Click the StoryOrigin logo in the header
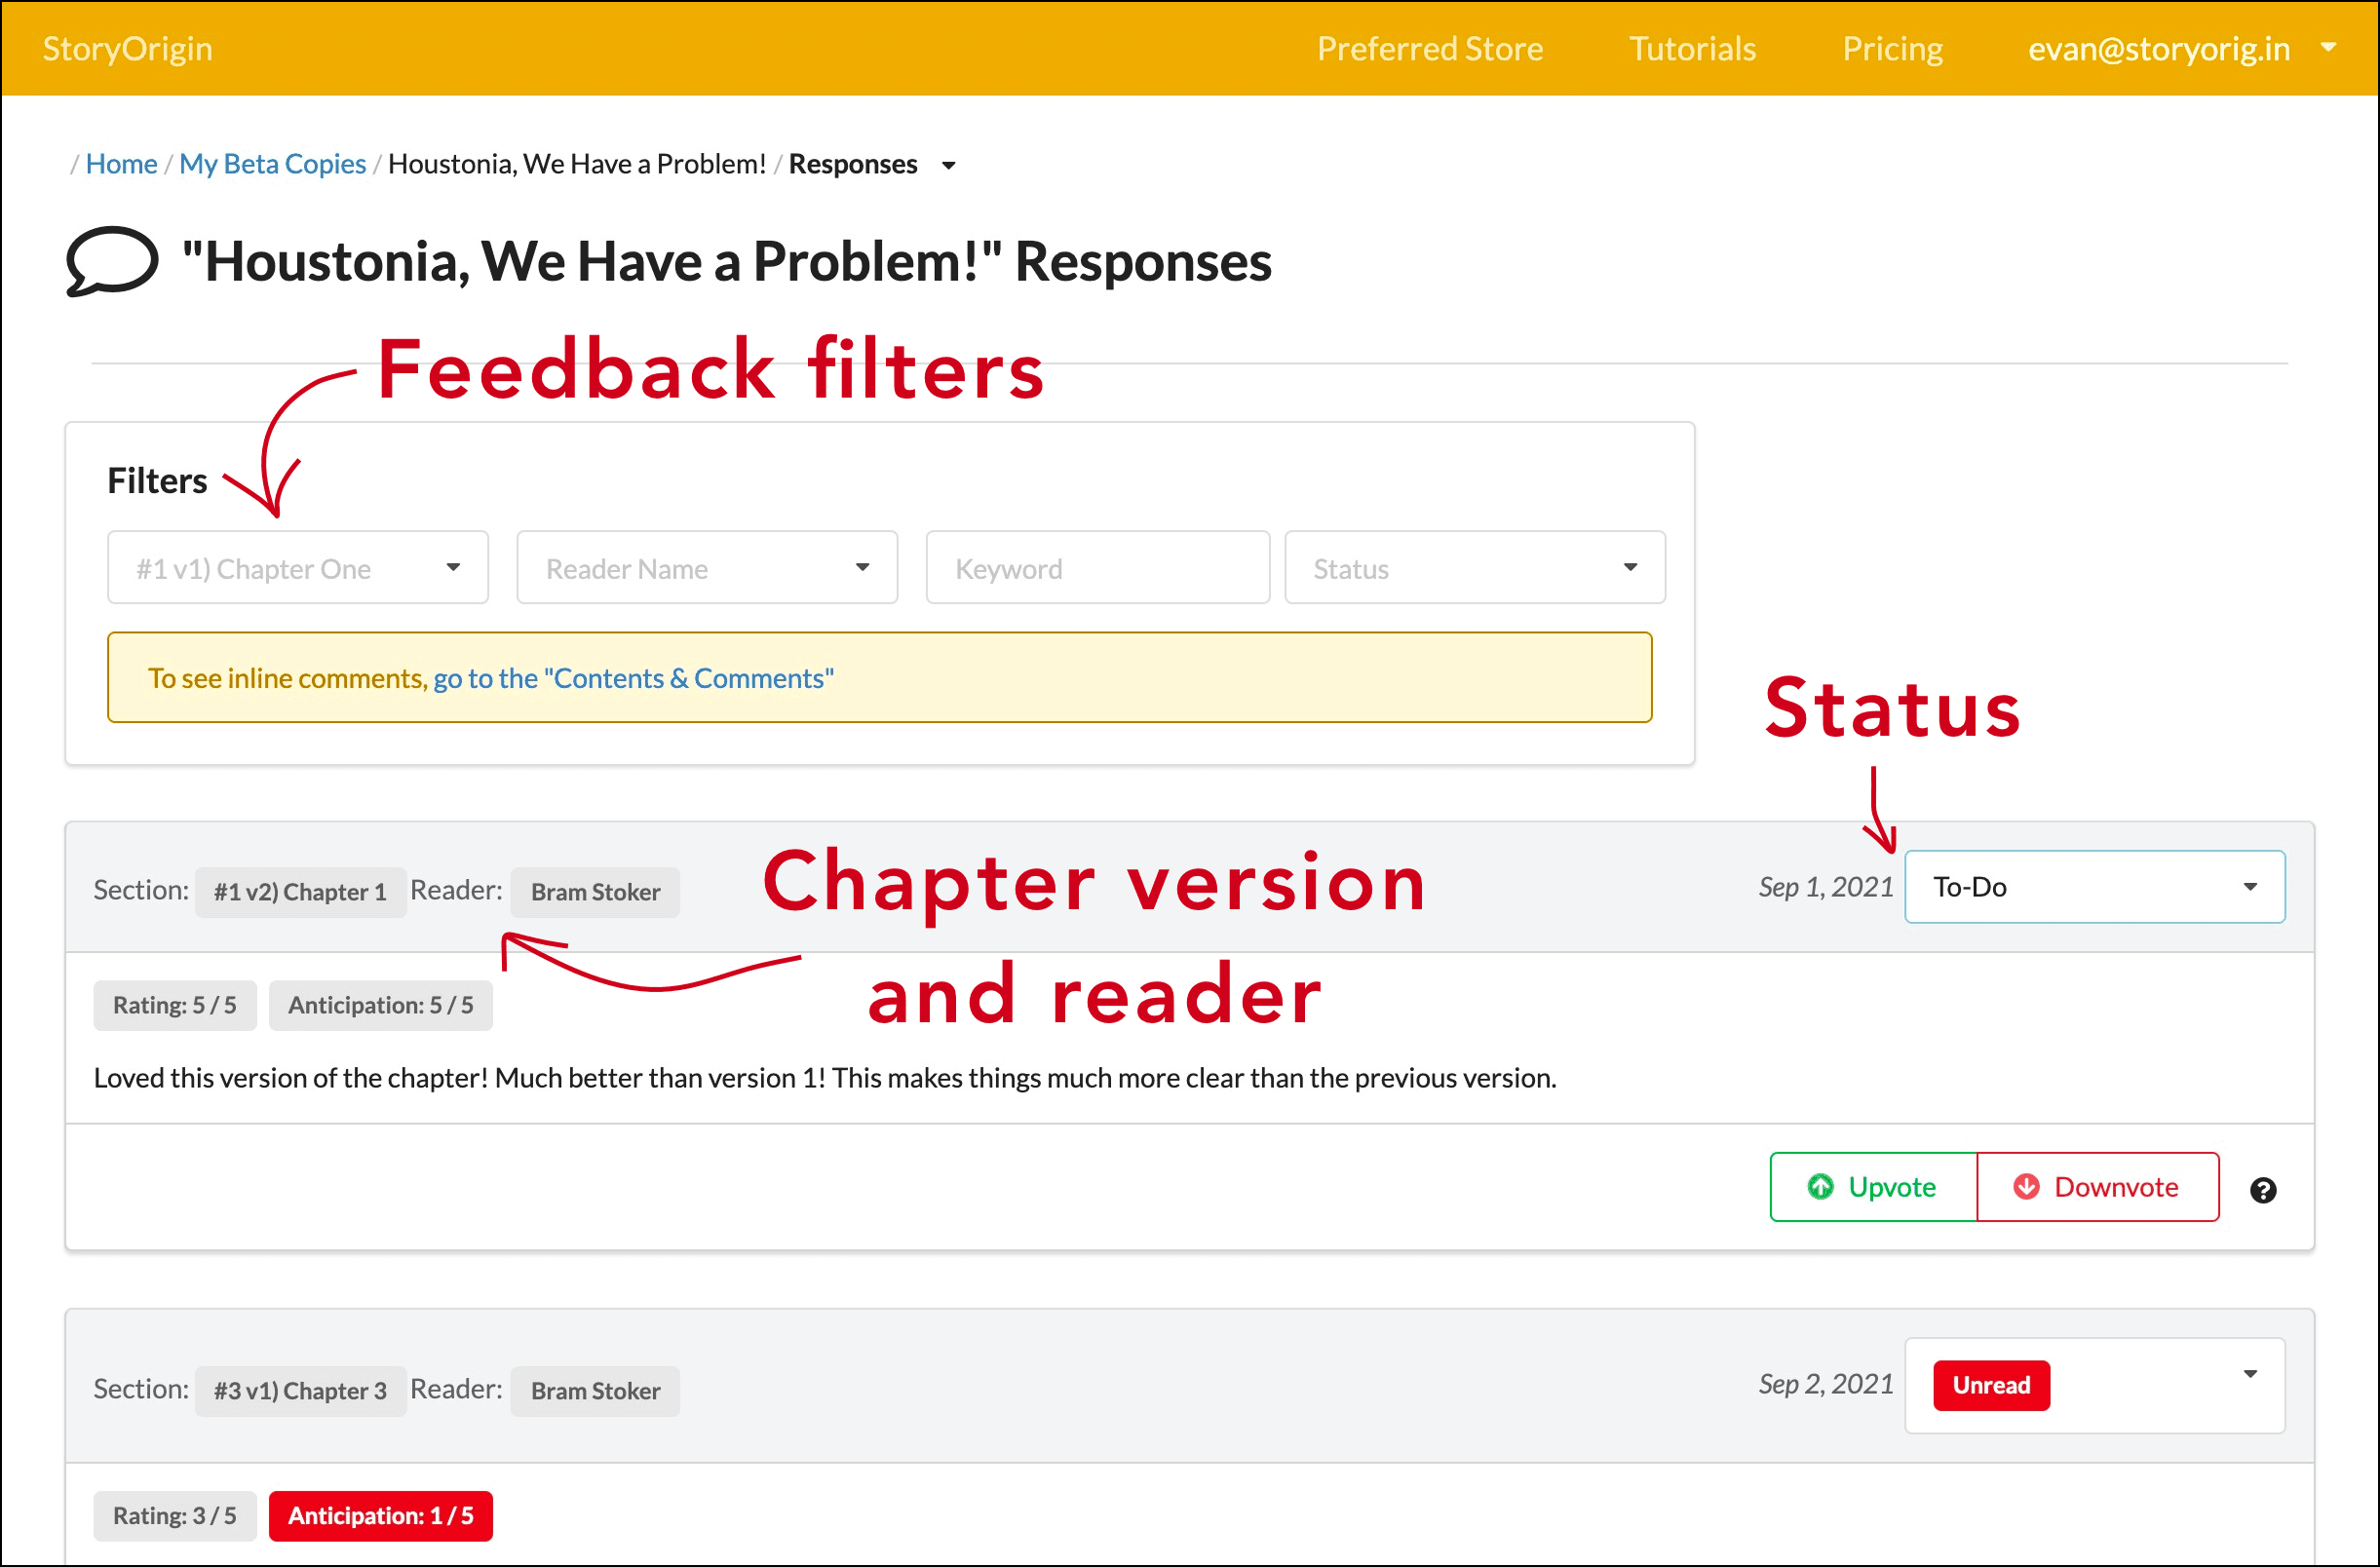This screenshot has width=2380, height=1567. pos(126,48)
